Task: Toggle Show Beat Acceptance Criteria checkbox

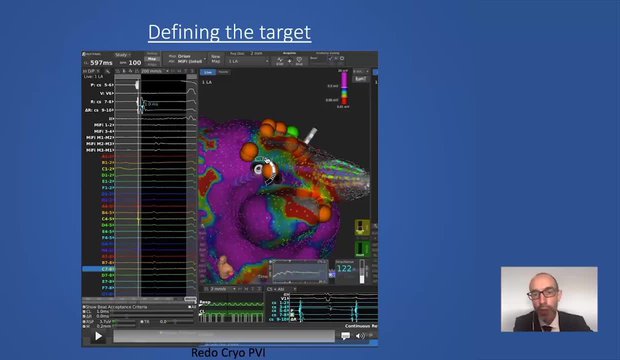Action: click(x=84, y=307)
